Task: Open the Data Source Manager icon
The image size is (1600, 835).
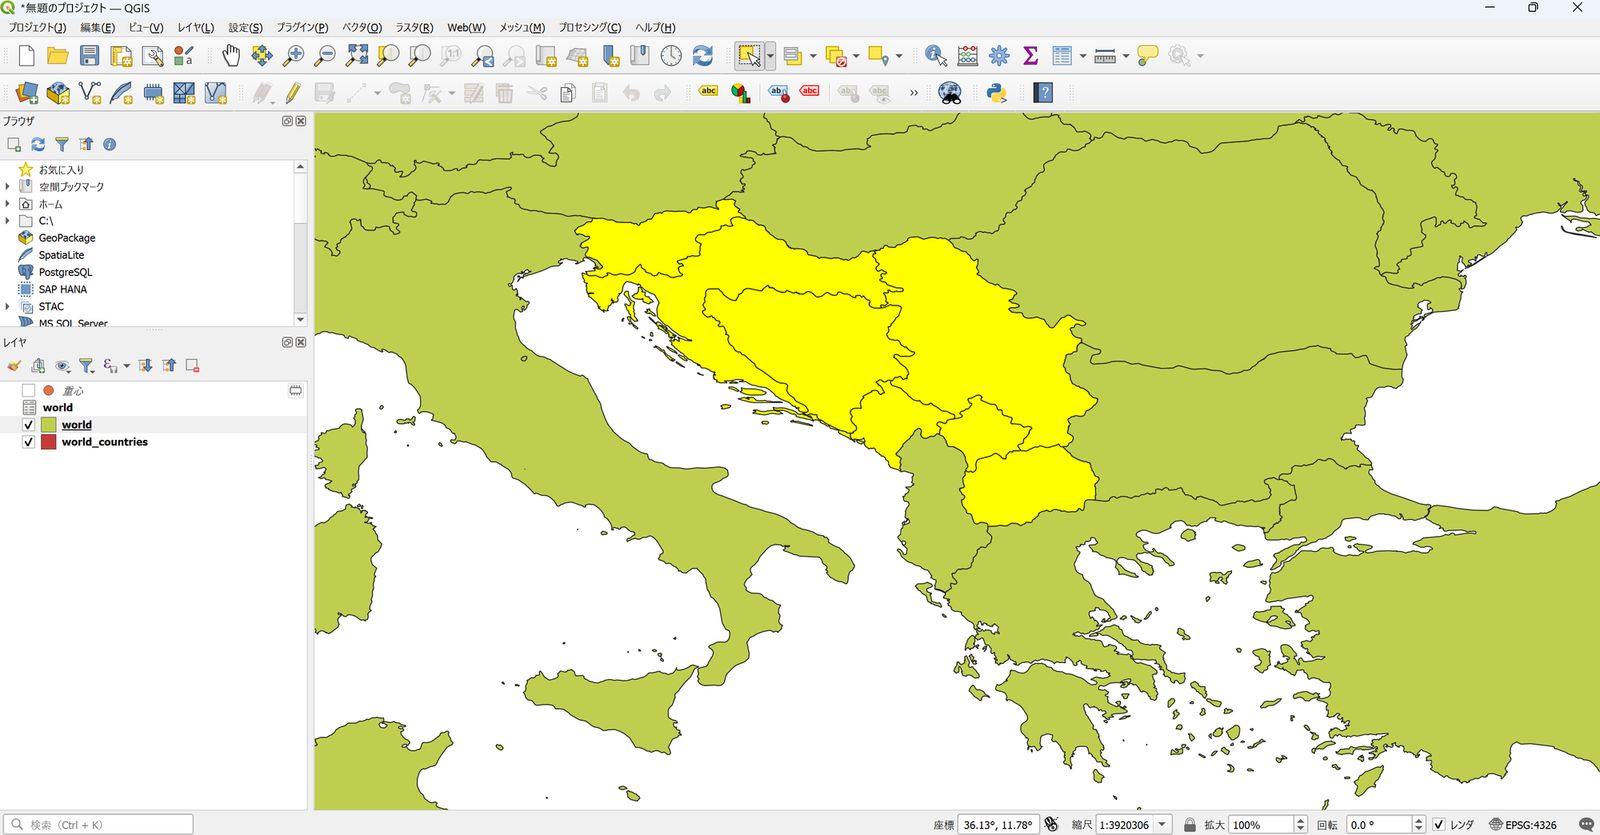Action: point(27,93)
